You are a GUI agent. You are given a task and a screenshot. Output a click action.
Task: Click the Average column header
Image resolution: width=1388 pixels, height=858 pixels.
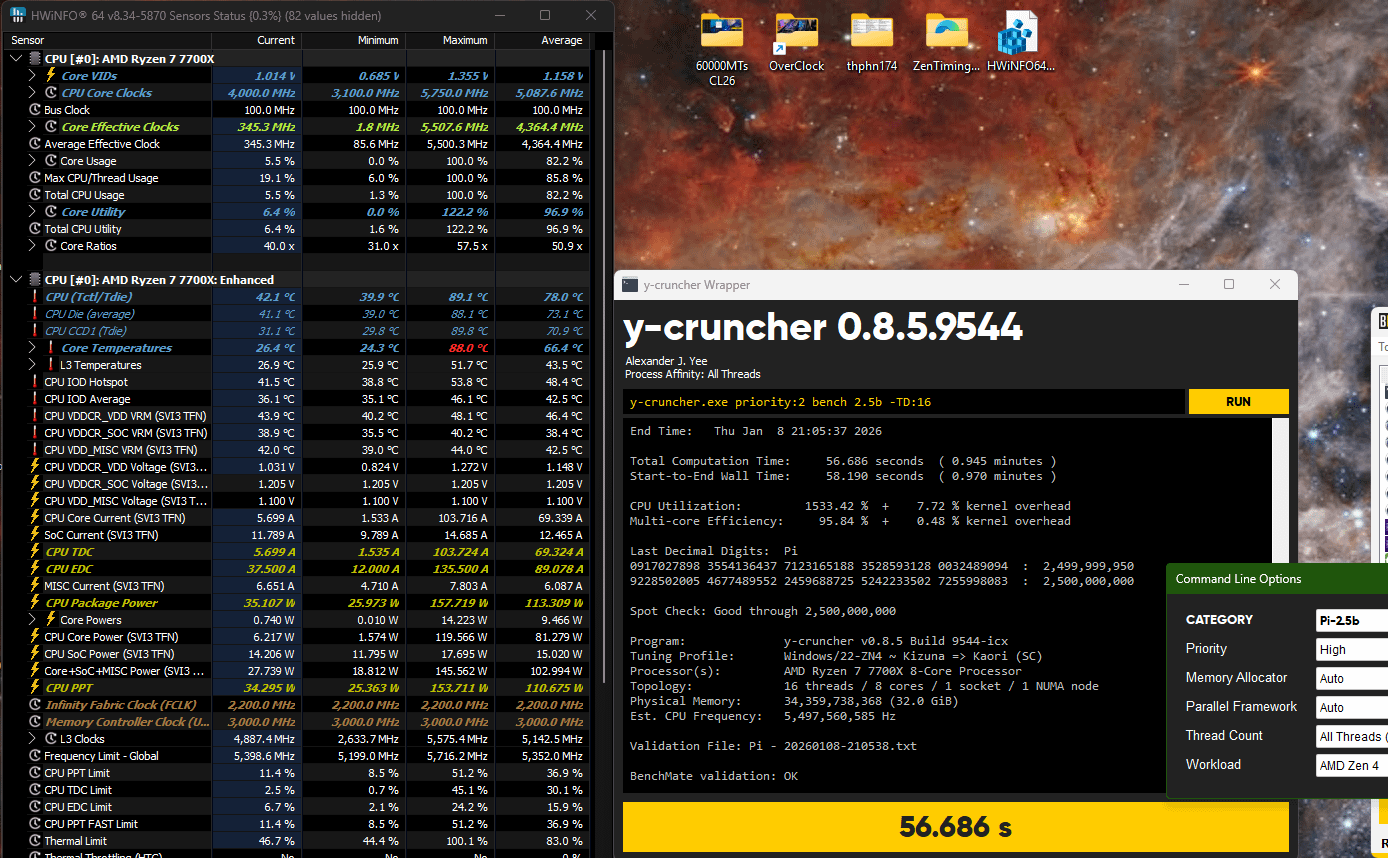(543, 40)
